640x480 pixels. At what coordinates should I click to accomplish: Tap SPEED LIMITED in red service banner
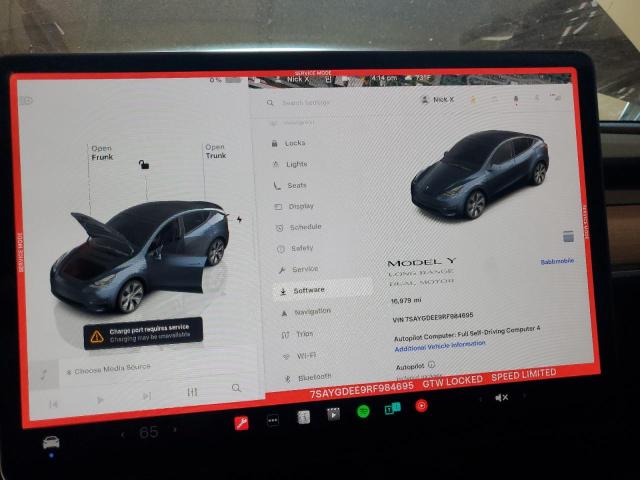(x=524, y=374)
